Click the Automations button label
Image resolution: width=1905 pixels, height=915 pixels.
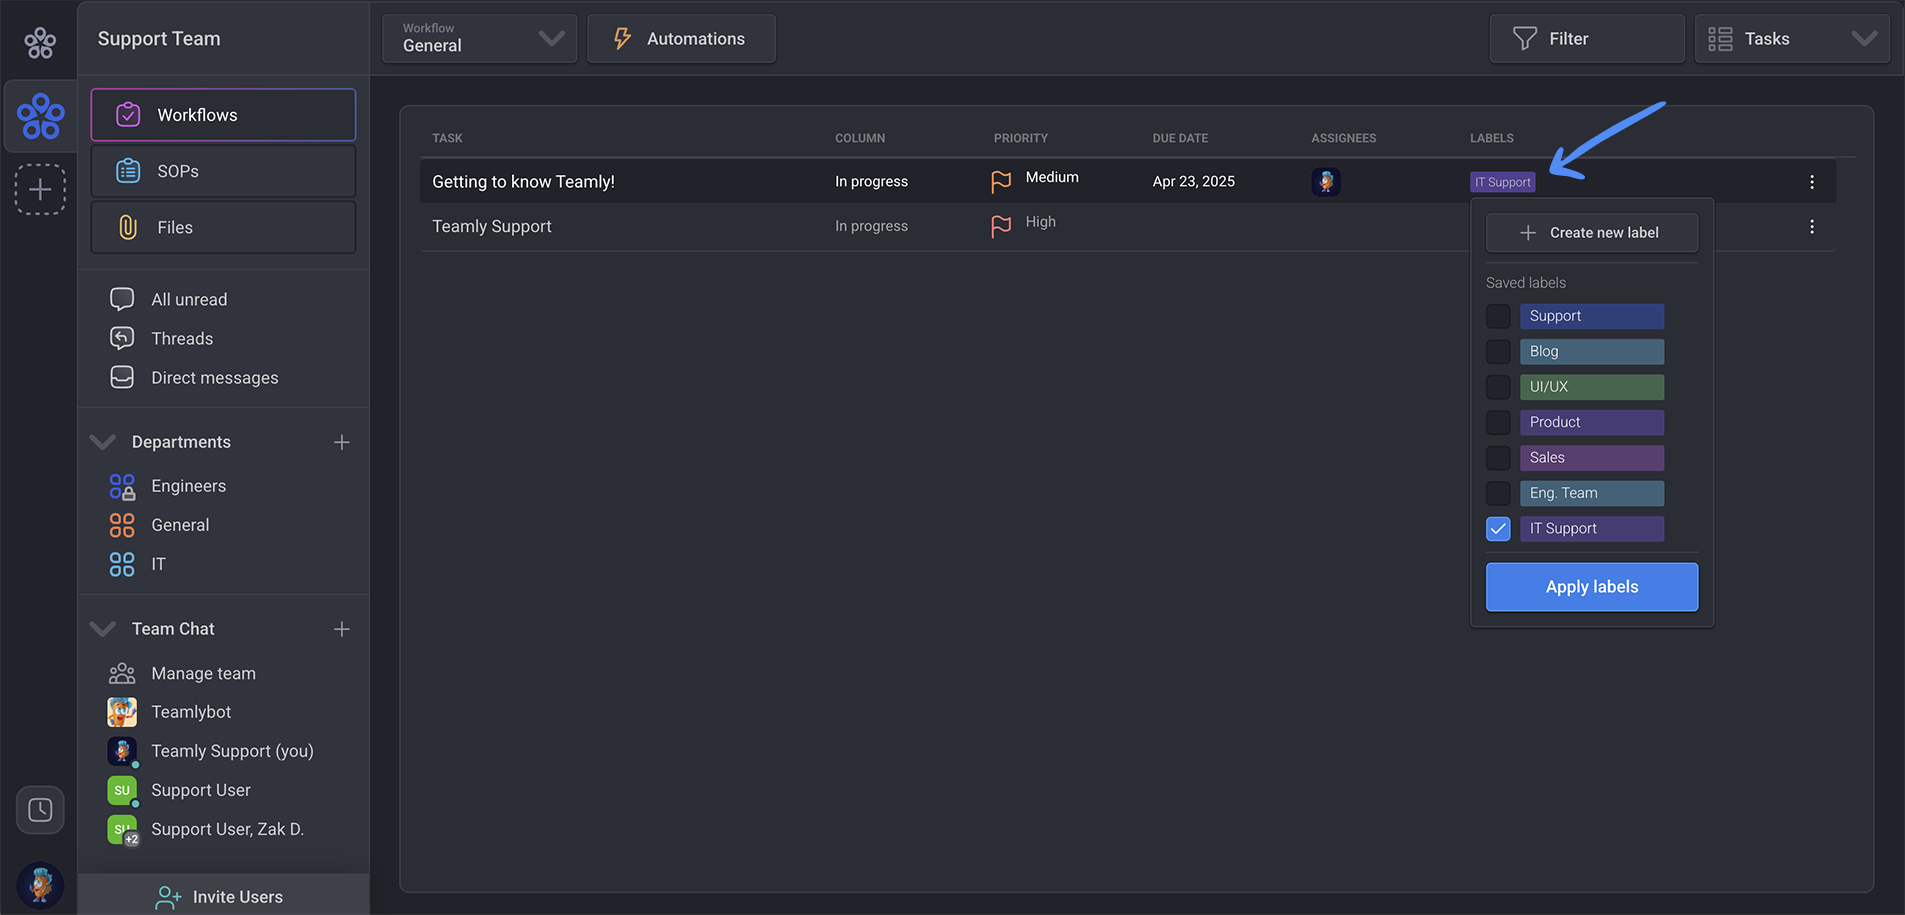coord(696,38)
